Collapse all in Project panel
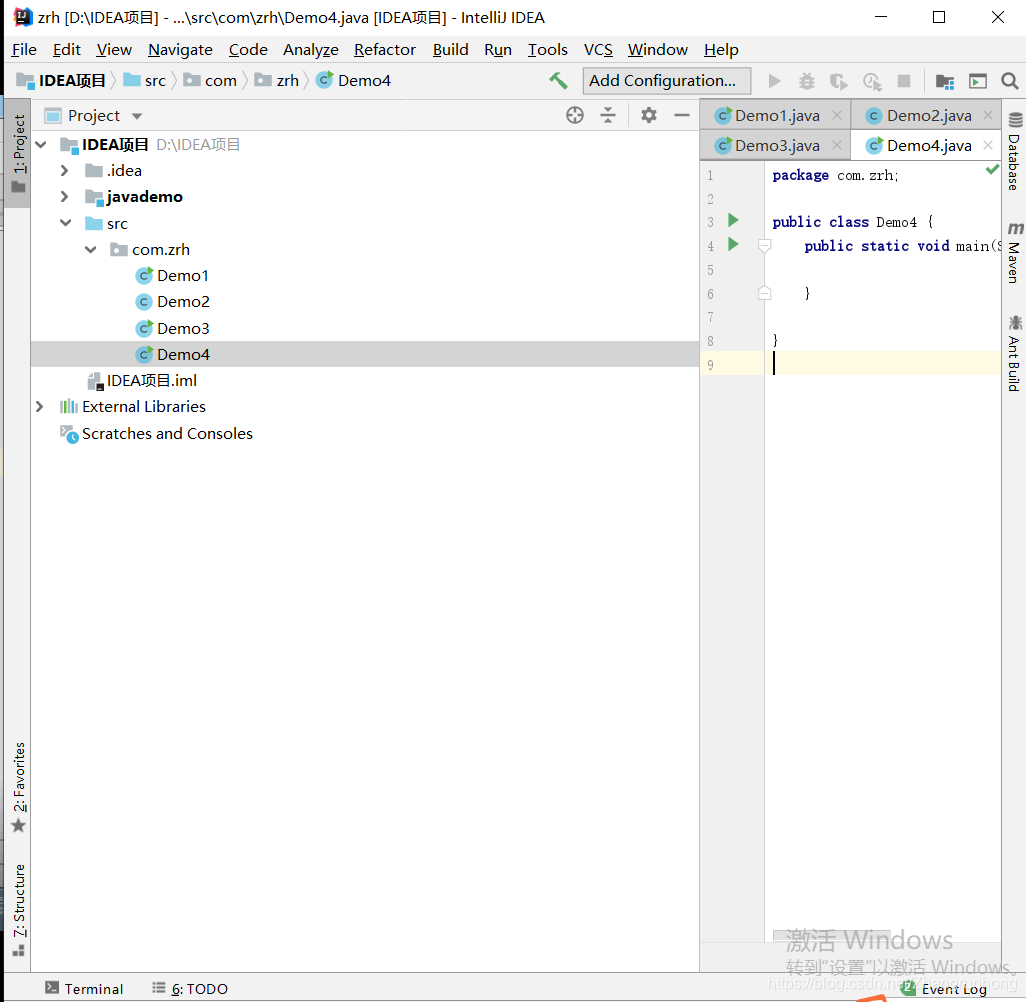1026x1002 pixels. 608,115
